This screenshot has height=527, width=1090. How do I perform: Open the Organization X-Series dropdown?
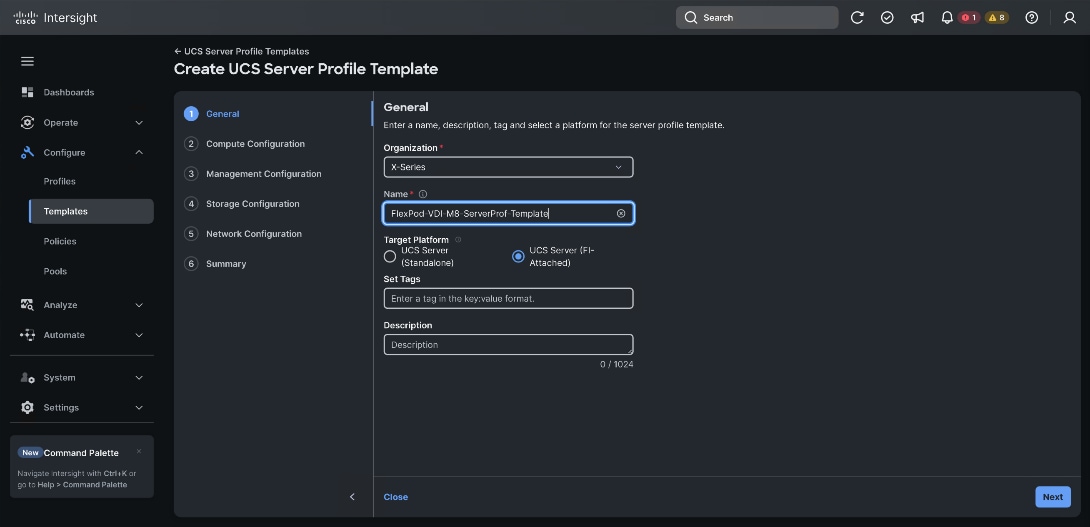click(x=508, y=167)
